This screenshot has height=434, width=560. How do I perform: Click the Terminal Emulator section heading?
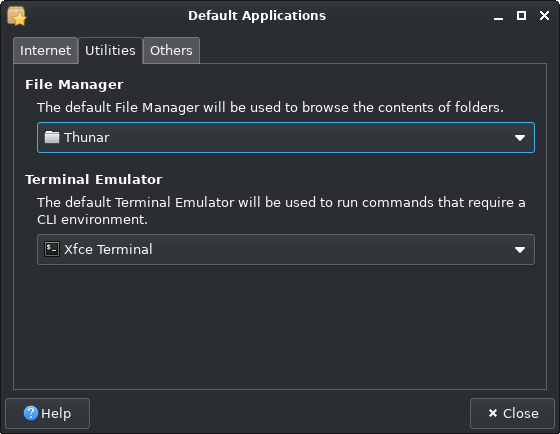point(94,179)
